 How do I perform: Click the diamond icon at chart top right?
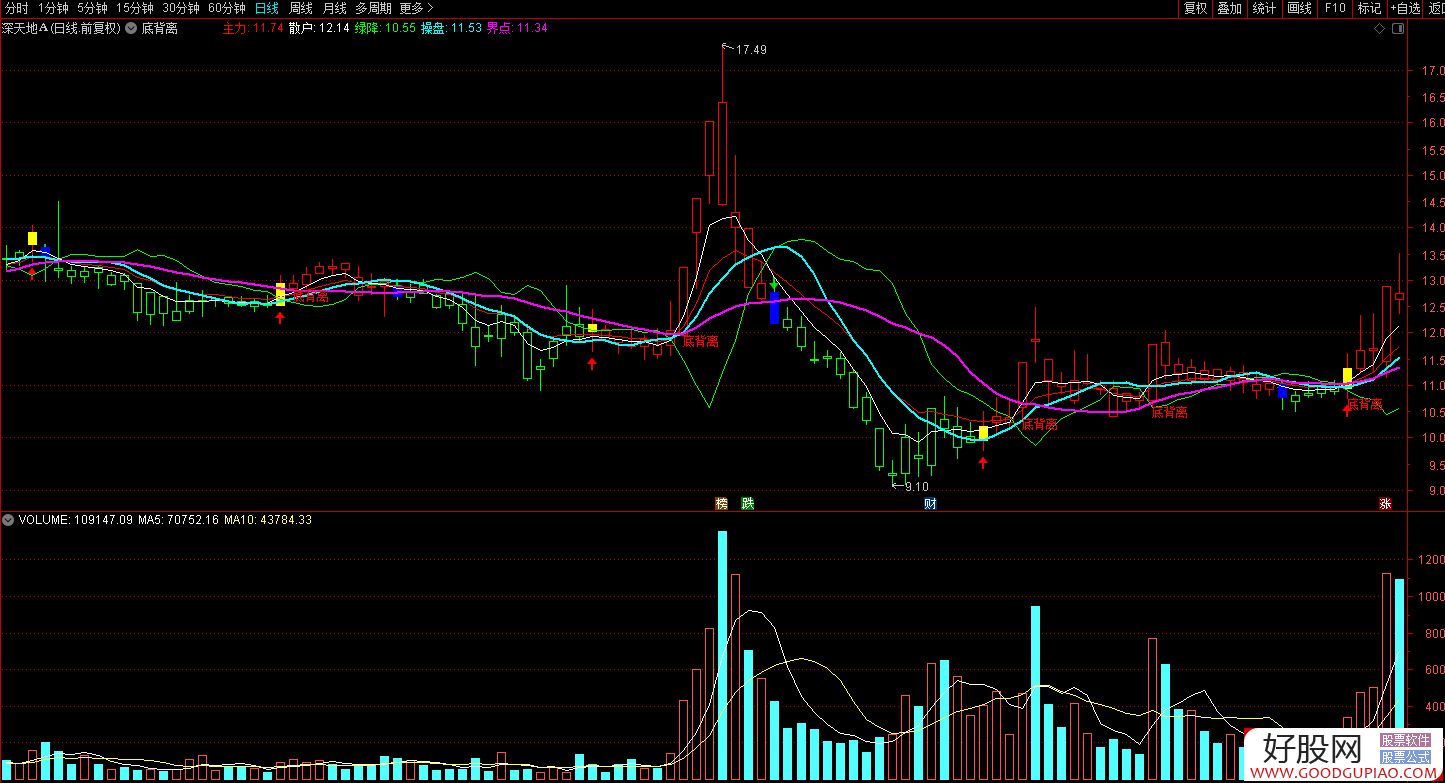[x=1380, y=29]
